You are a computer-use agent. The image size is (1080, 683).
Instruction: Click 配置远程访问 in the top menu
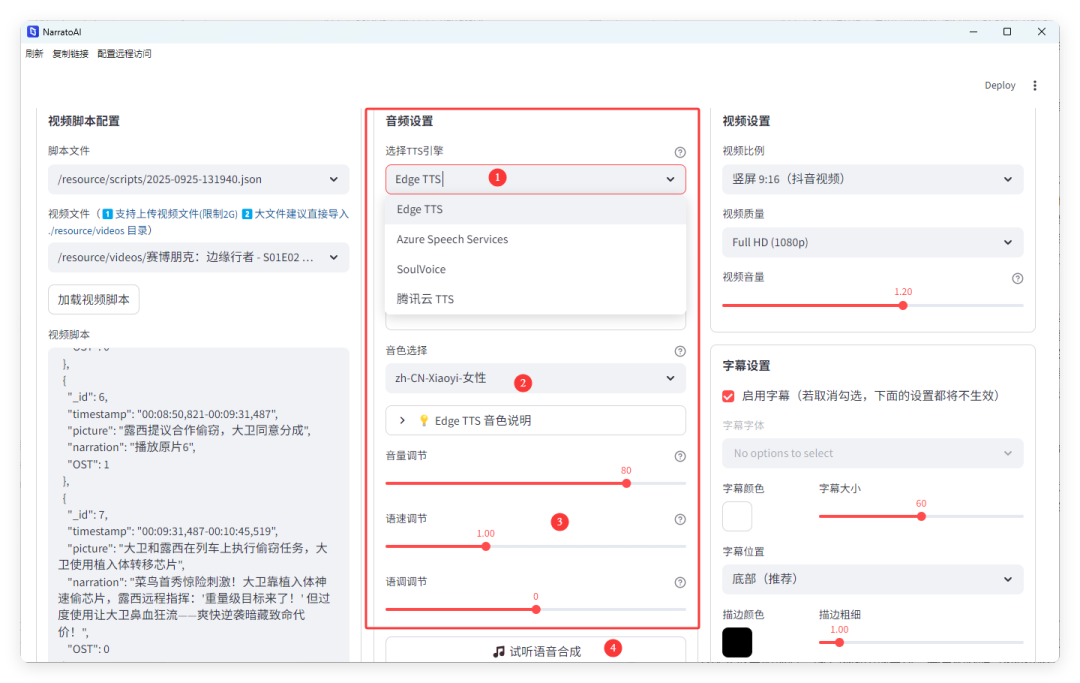click(x=124, y=54)
